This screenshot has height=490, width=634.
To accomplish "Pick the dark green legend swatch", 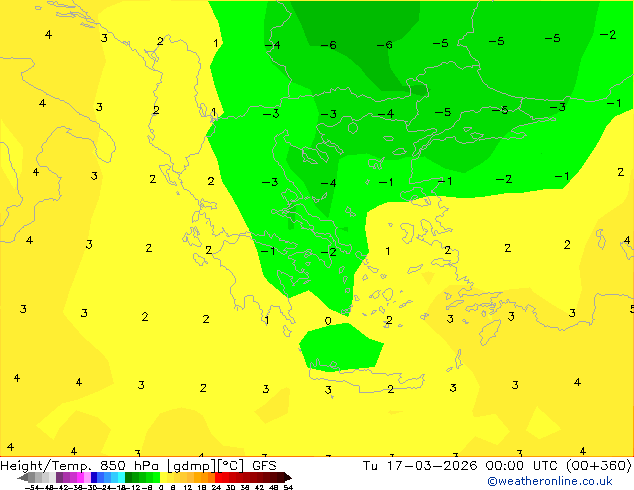I will [129, 478].
